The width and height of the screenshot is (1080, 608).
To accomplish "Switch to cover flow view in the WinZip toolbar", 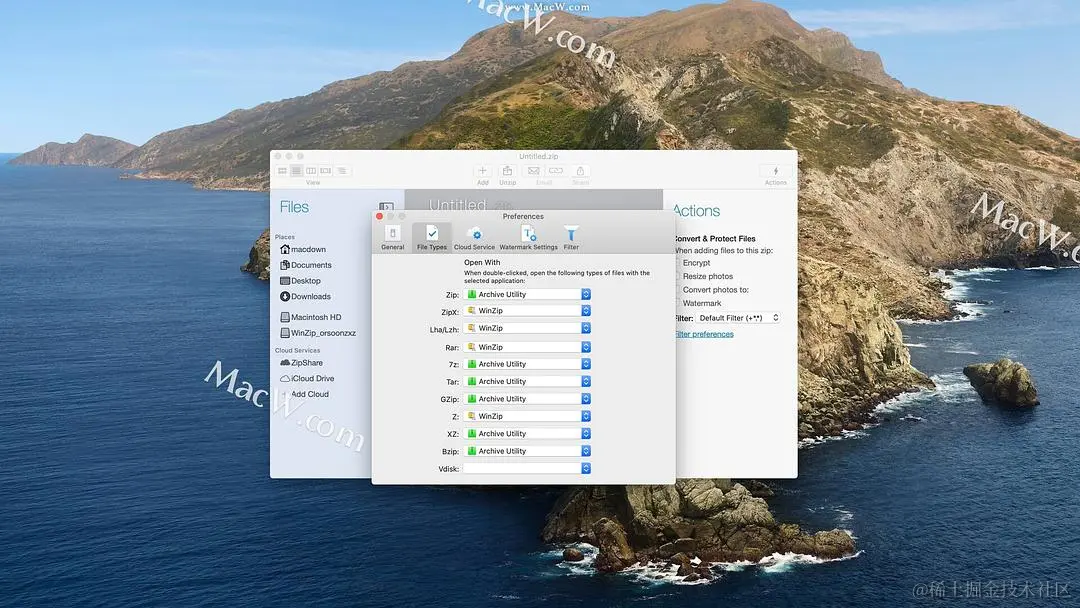I will pyautogui.click(x=326, y=171).
